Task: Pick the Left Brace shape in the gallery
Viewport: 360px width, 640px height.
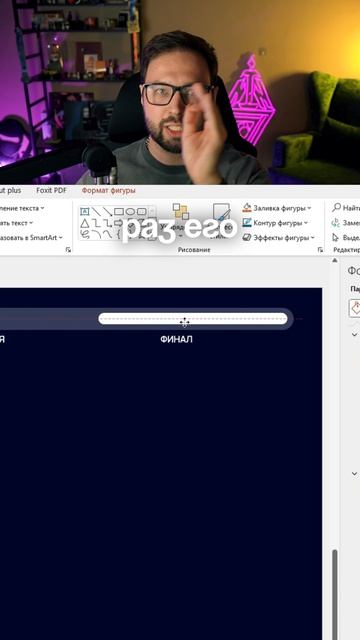Action: click(x=119, y=234)
